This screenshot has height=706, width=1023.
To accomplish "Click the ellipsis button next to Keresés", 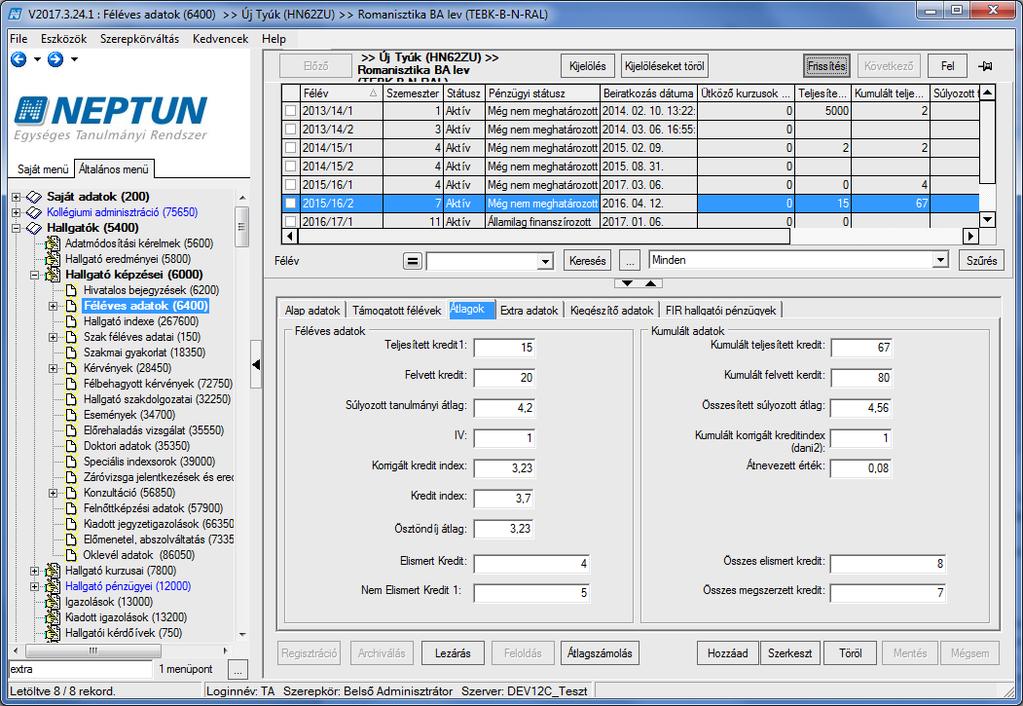I will [629, 260].
